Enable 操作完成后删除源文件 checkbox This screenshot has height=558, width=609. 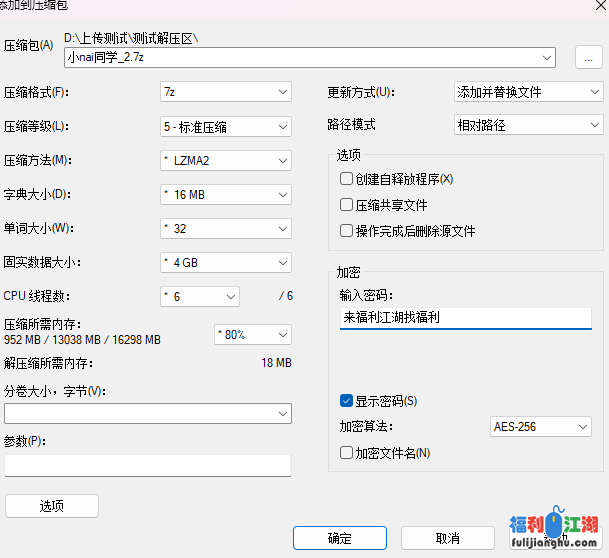click(347, 231)
